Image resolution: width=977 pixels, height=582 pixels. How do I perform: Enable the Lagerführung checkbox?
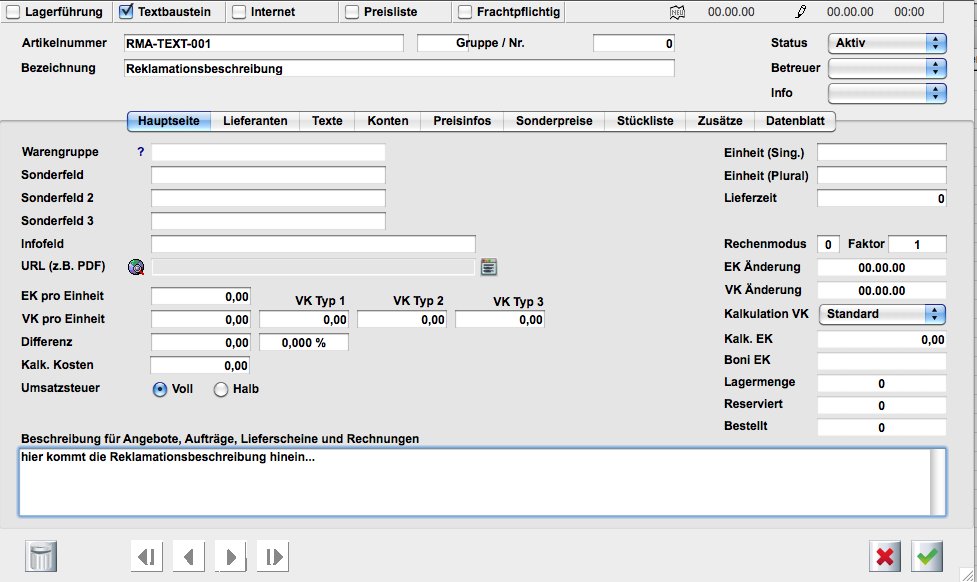pos(14,12)
